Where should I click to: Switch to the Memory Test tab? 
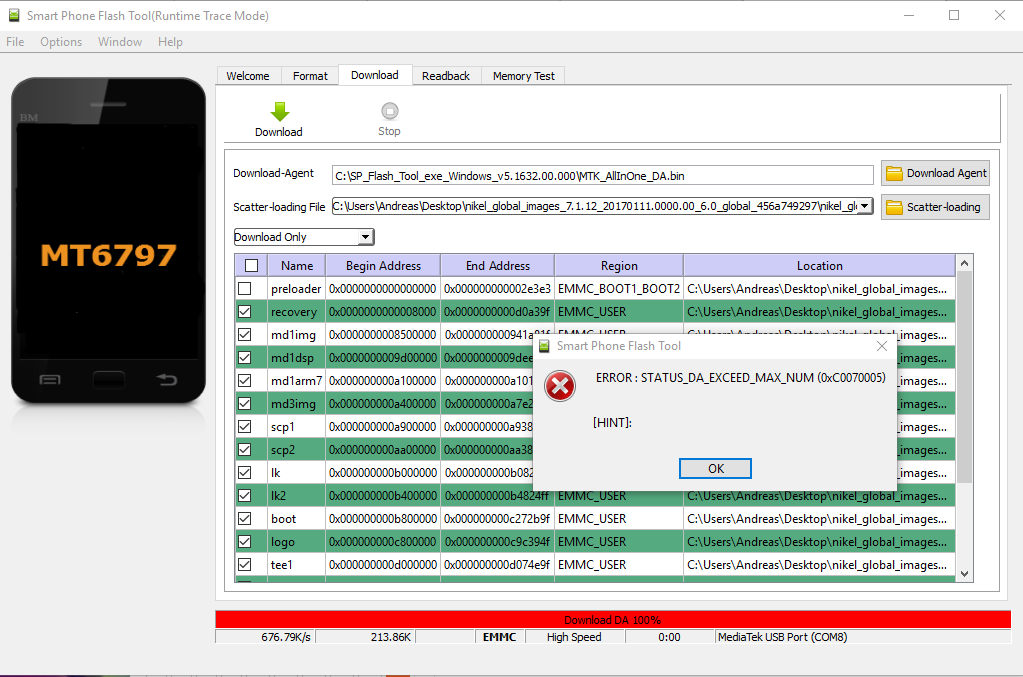(x=523, y=76)
